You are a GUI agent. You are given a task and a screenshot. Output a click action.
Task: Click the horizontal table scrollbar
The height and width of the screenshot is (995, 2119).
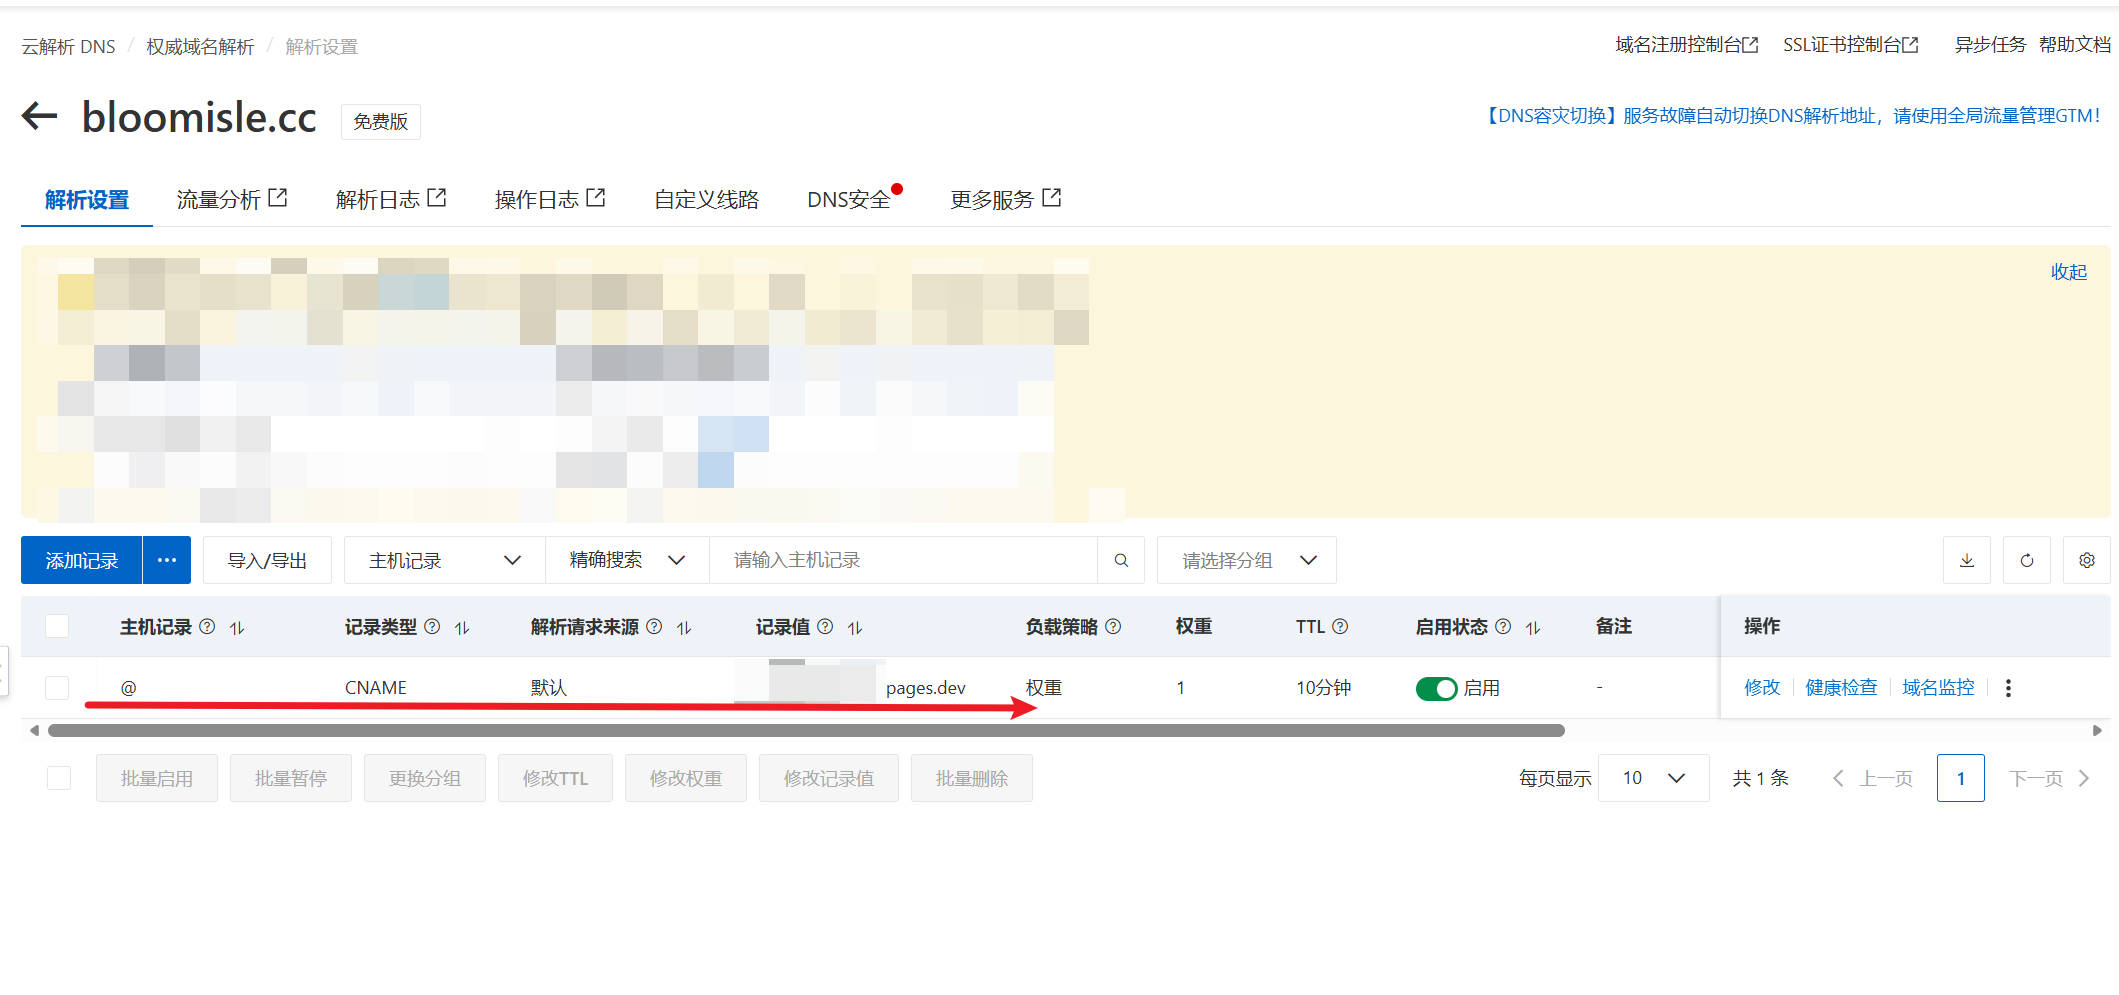point(806,731)
